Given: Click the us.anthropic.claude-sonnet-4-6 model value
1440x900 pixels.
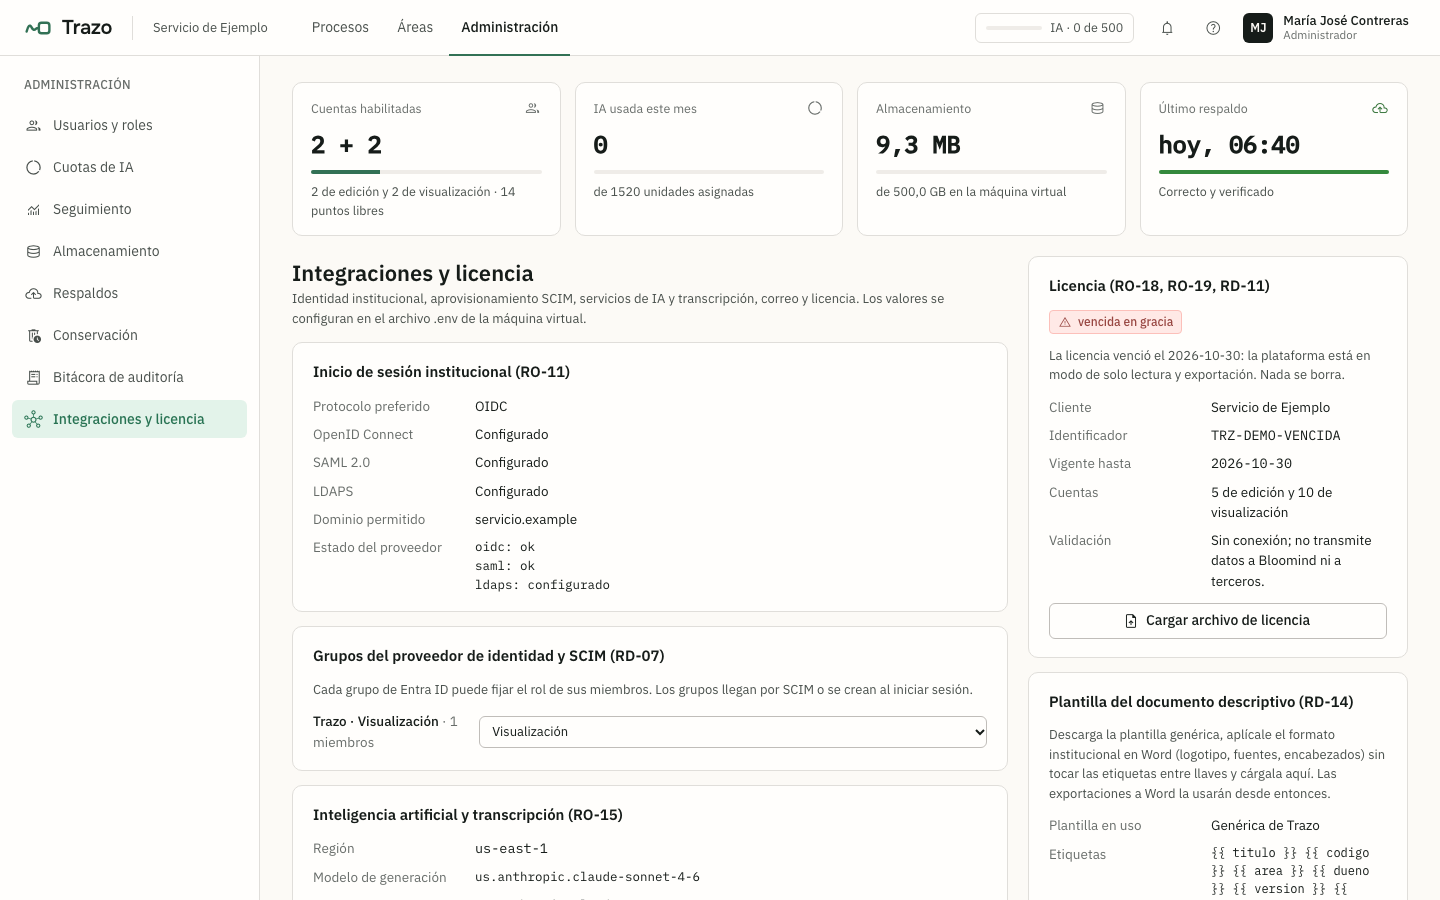Looking at the screenshot, I should pyautogui.click(x=587, y=878).
